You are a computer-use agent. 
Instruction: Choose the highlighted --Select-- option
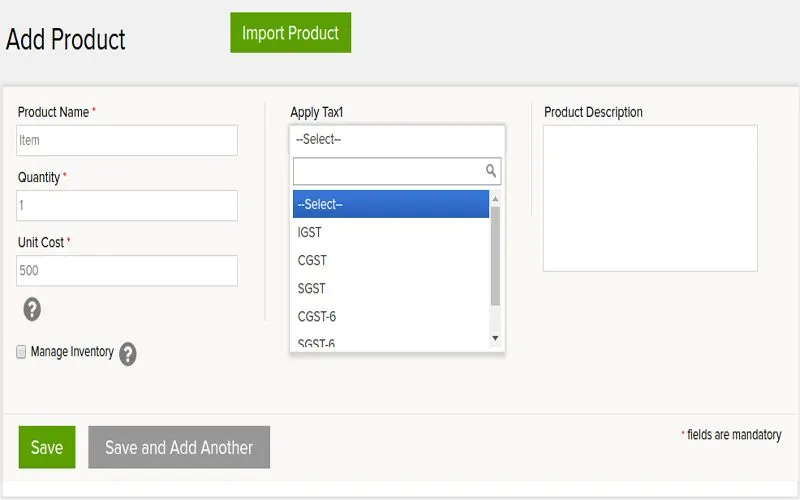pyautogui.click(x=391, y=204)
